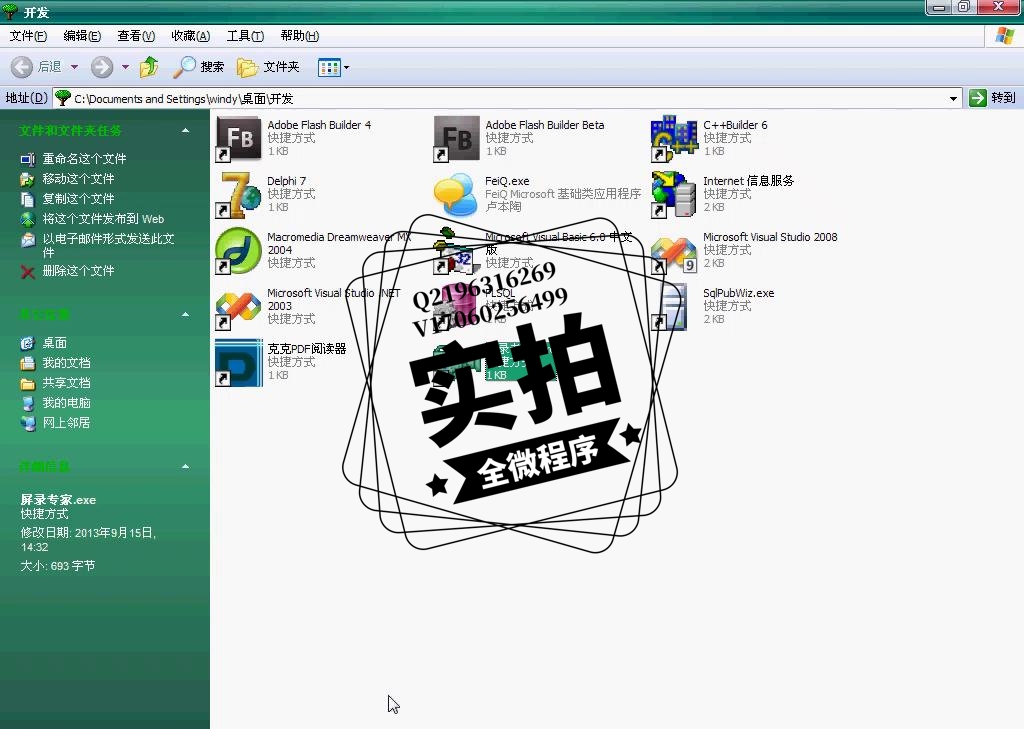Go back using the 后退 button

(37, 67)
